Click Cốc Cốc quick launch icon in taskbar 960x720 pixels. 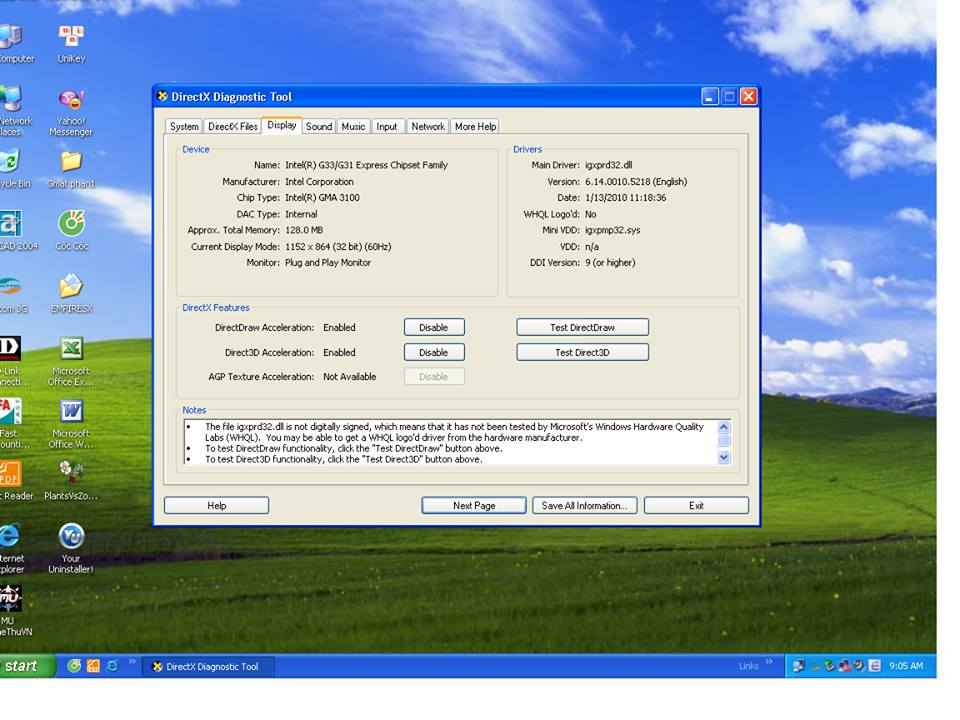pyautogui.click(x=74, y=666)
